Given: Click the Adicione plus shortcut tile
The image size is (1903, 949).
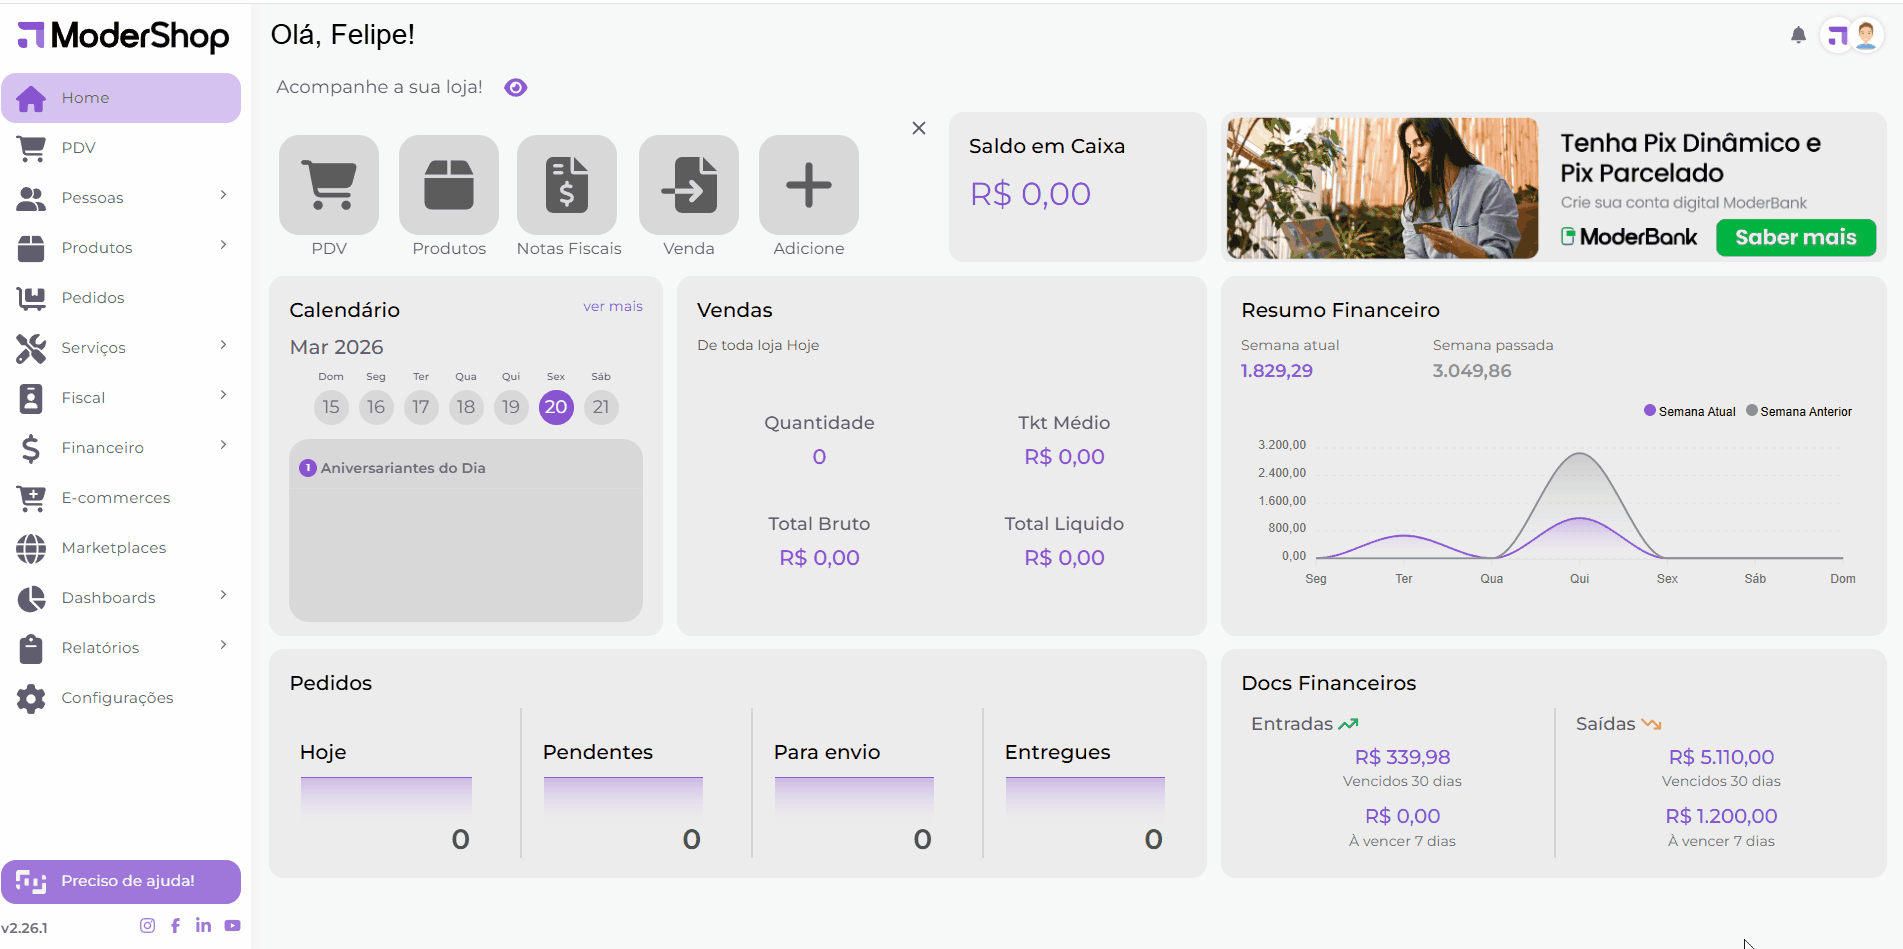Looking at the screenshot, I should (808, 185).
